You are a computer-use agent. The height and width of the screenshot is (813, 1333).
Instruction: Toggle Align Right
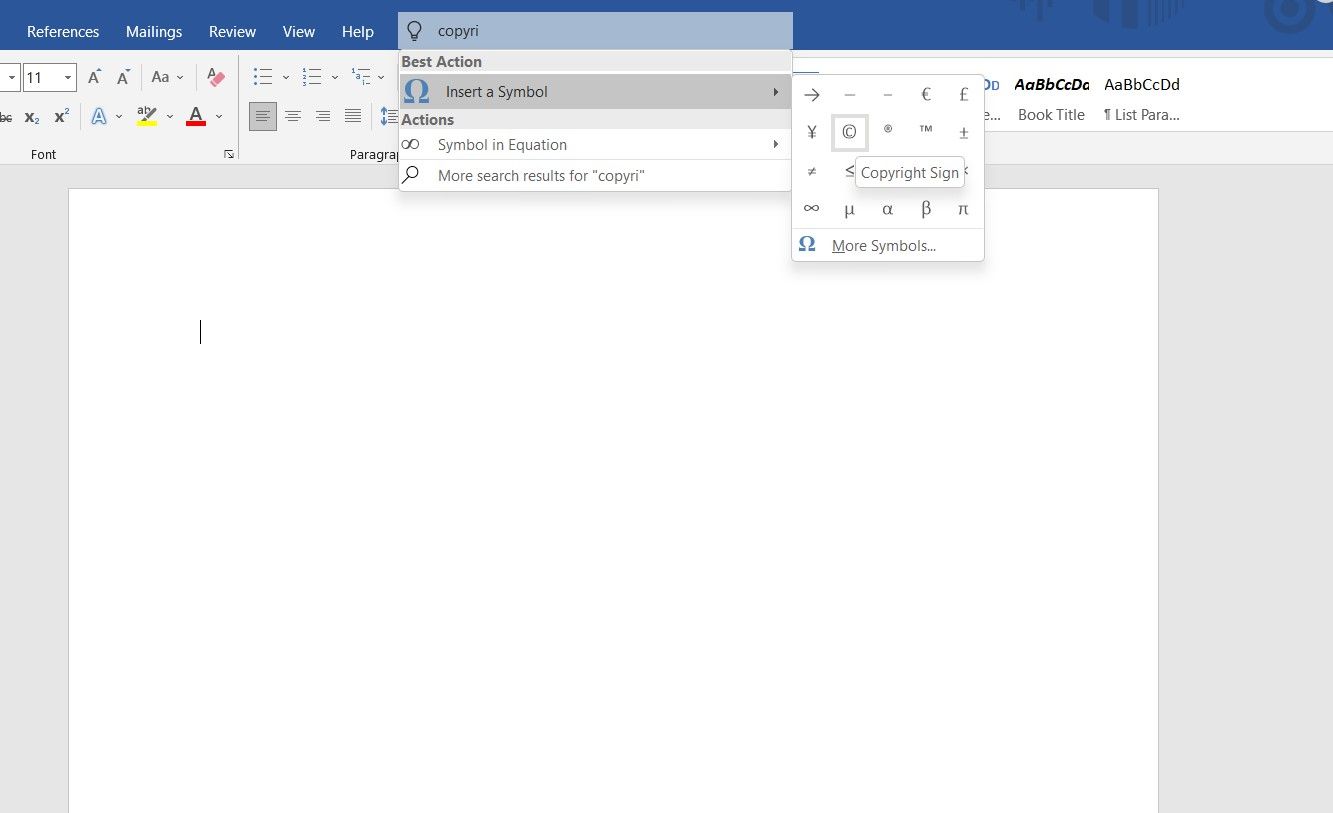(x=323, y=116)
